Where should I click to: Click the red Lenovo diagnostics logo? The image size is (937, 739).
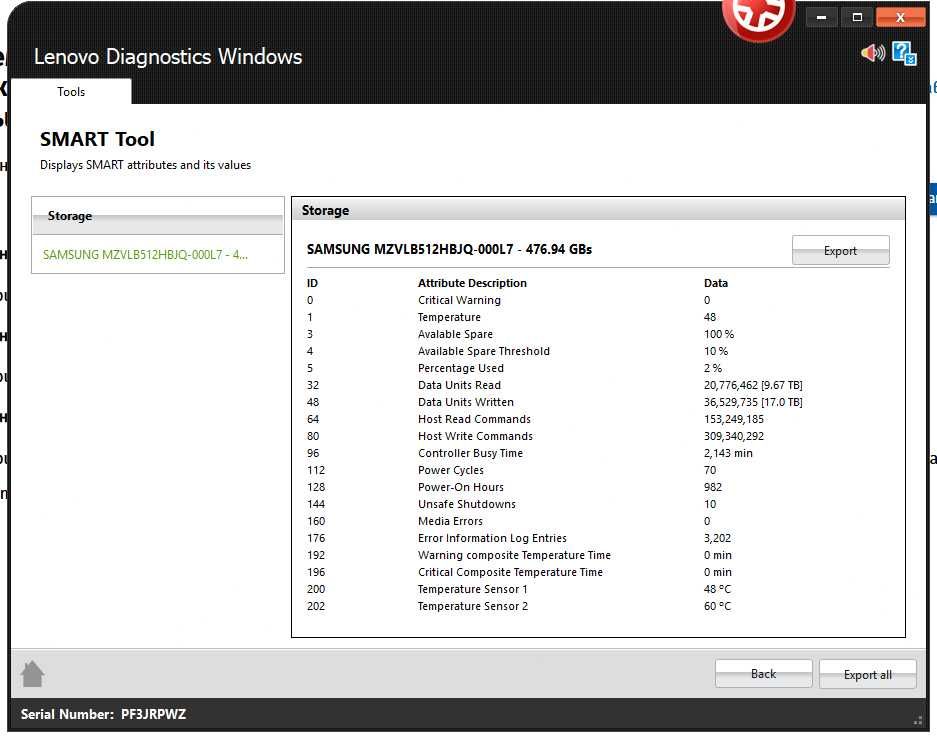click(x=759, y=18)
